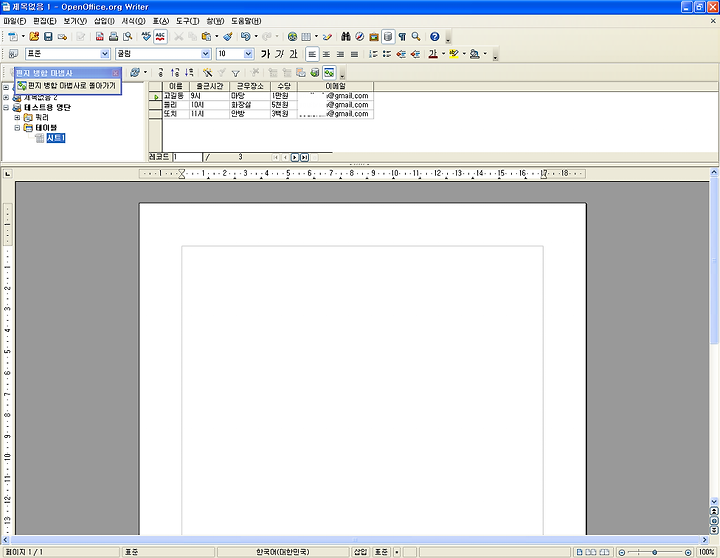The width and height of the screenshot is (720, 558).
Task: Open the 도구(T) menu
Action: [187, 21]
